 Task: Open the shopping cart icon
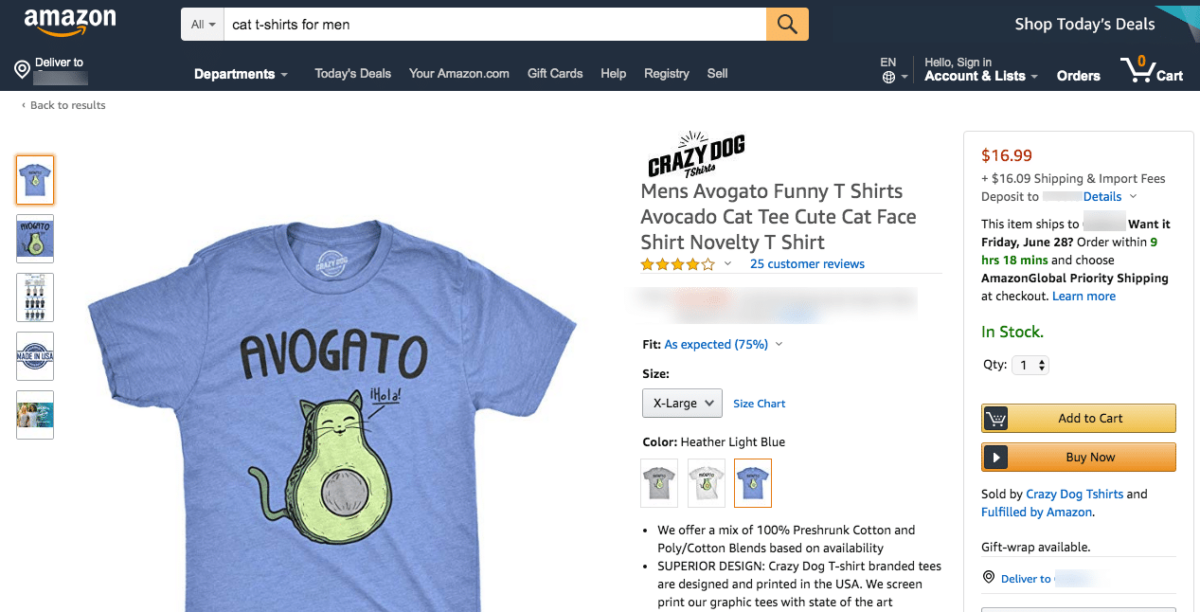1137,70
